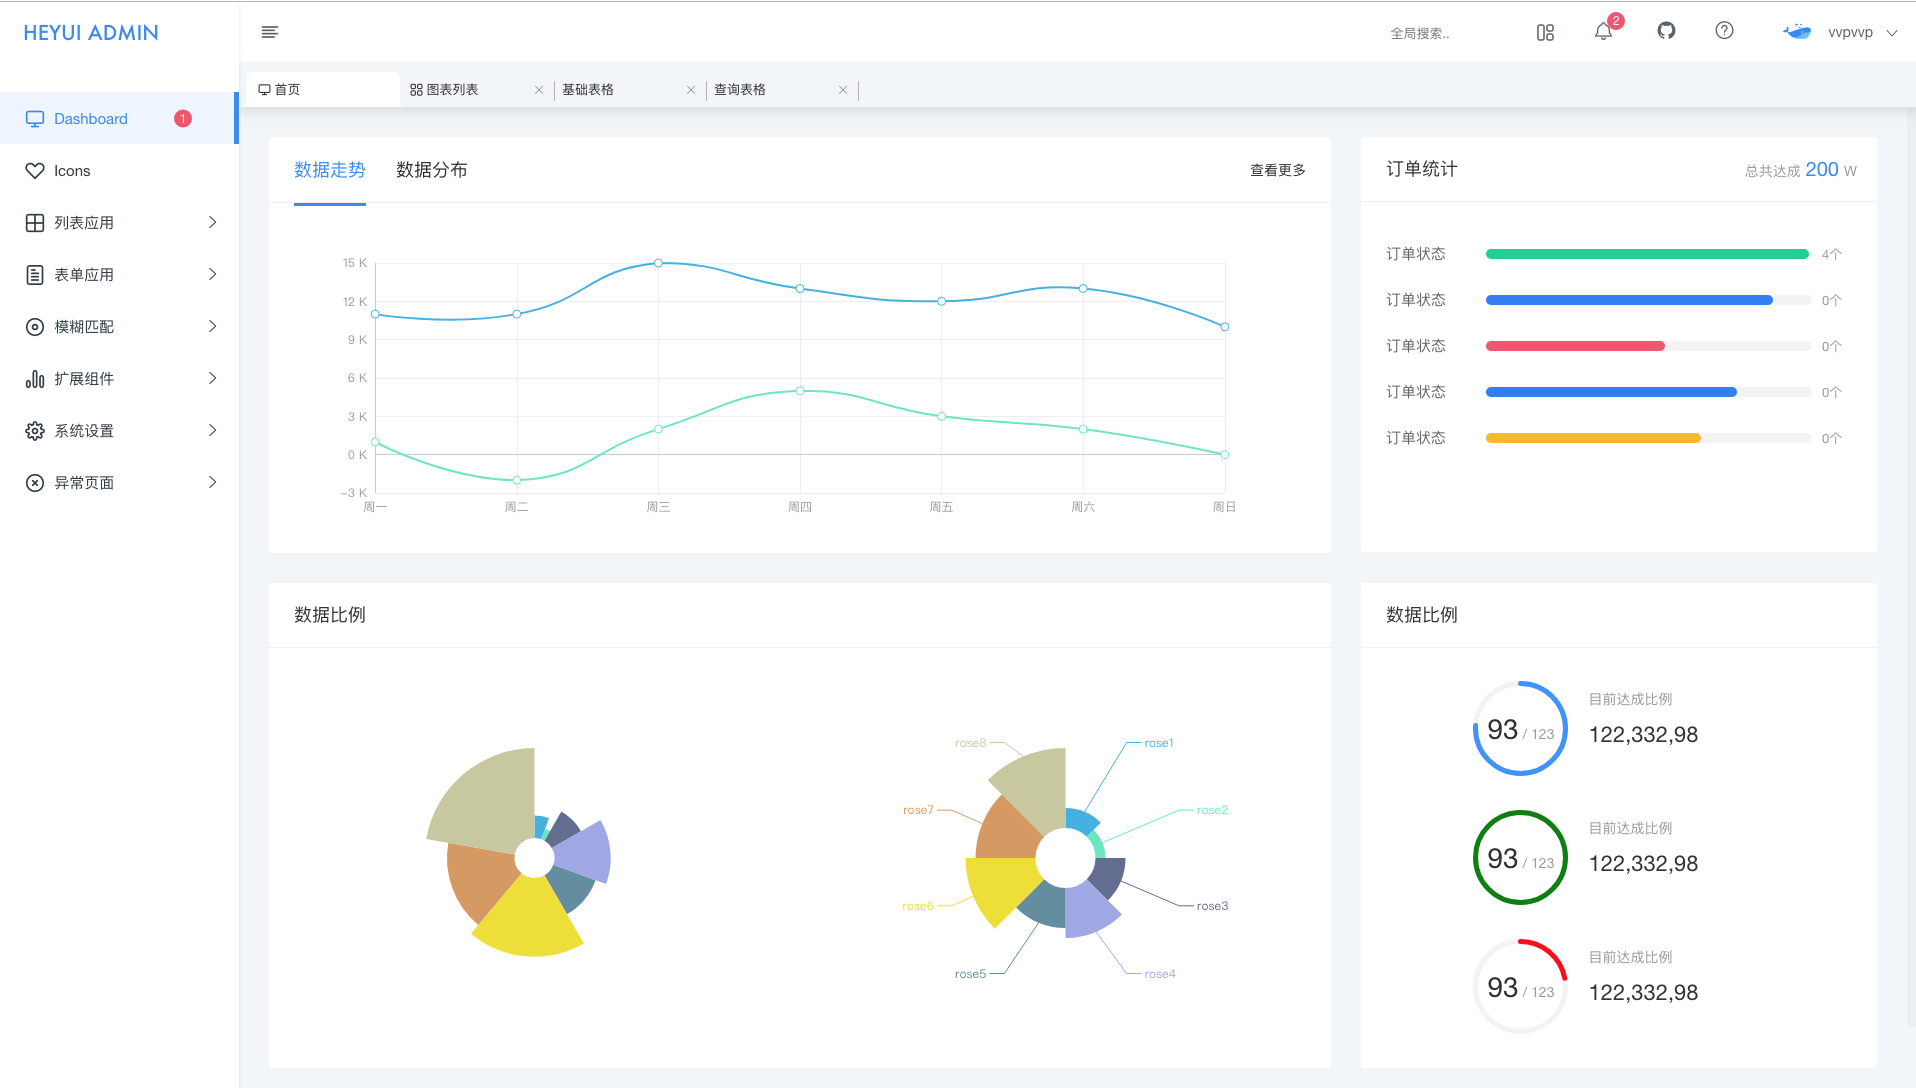Expand the 列表应用 menu chevron
The height and width of the screenshot is (1088, 1916).
point(212,222)
